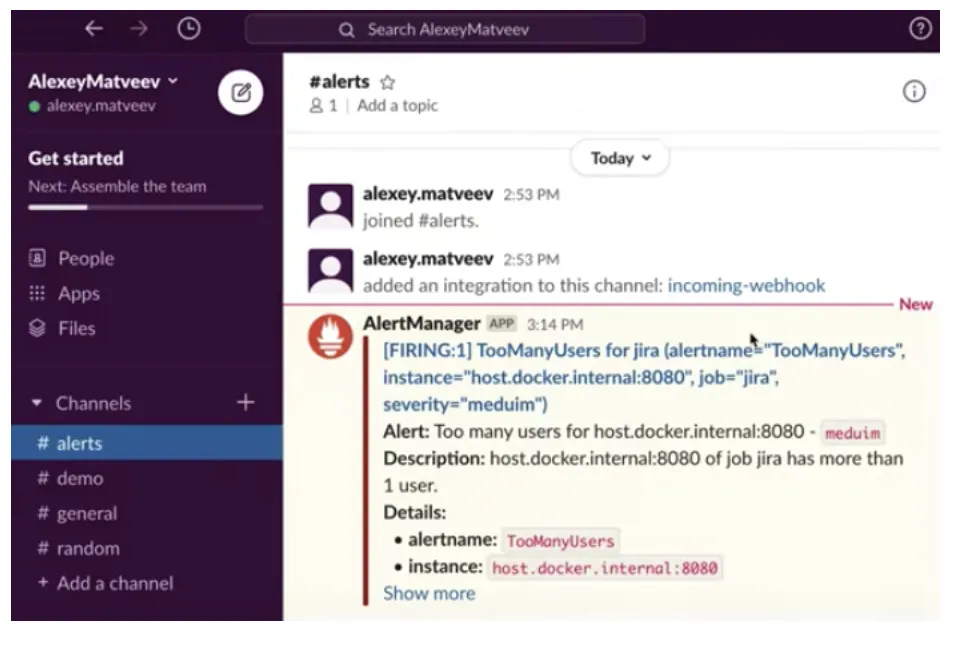Go forward with the right arrow
This screenshot has height=646, width=962.
click(x=139, y=28)
